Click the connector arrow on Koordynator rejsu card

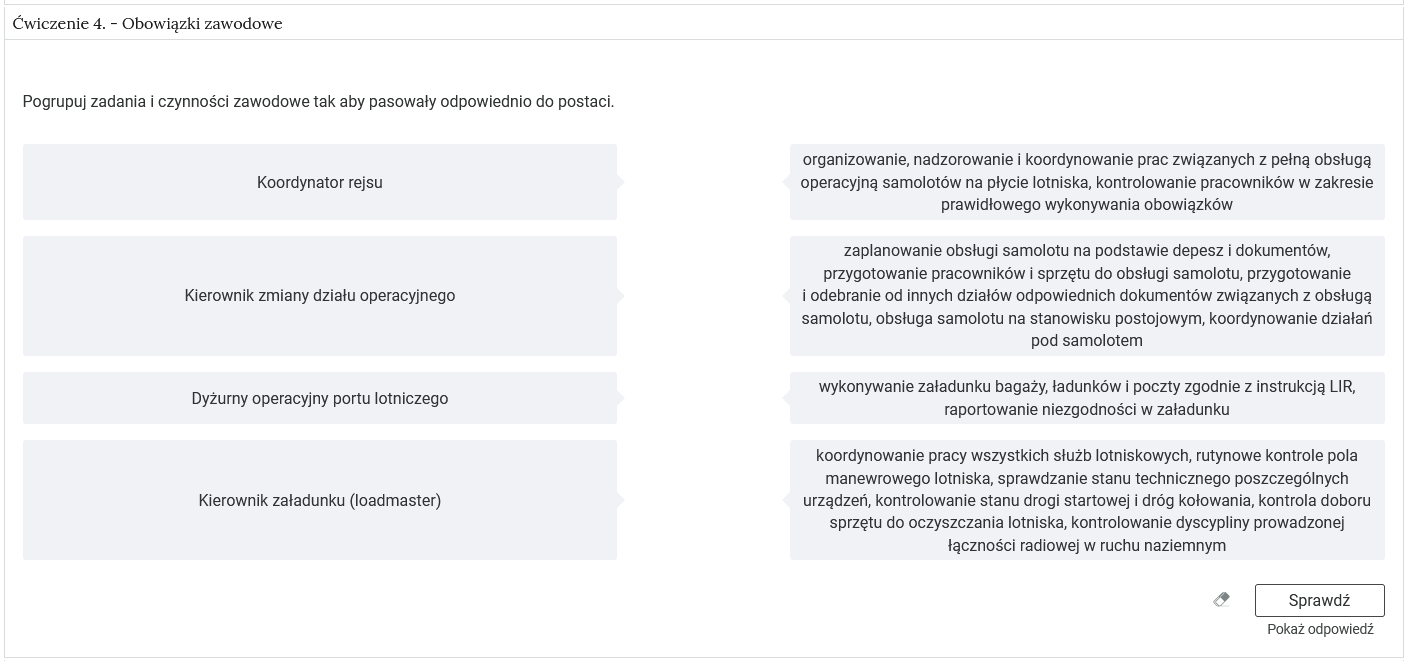point(620,182)
